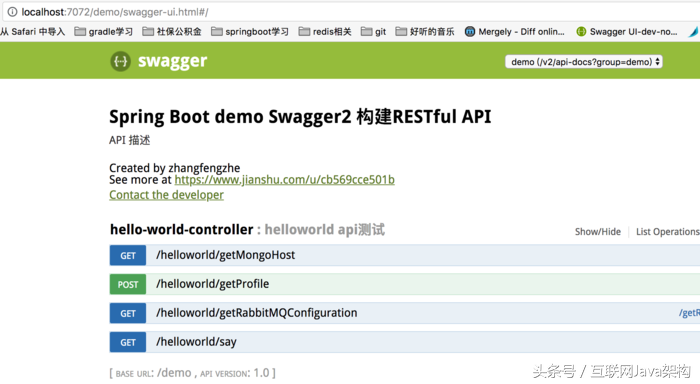700x384 pixels.
Task: Click the site info icon in address bar
Action: coord(12,12)
